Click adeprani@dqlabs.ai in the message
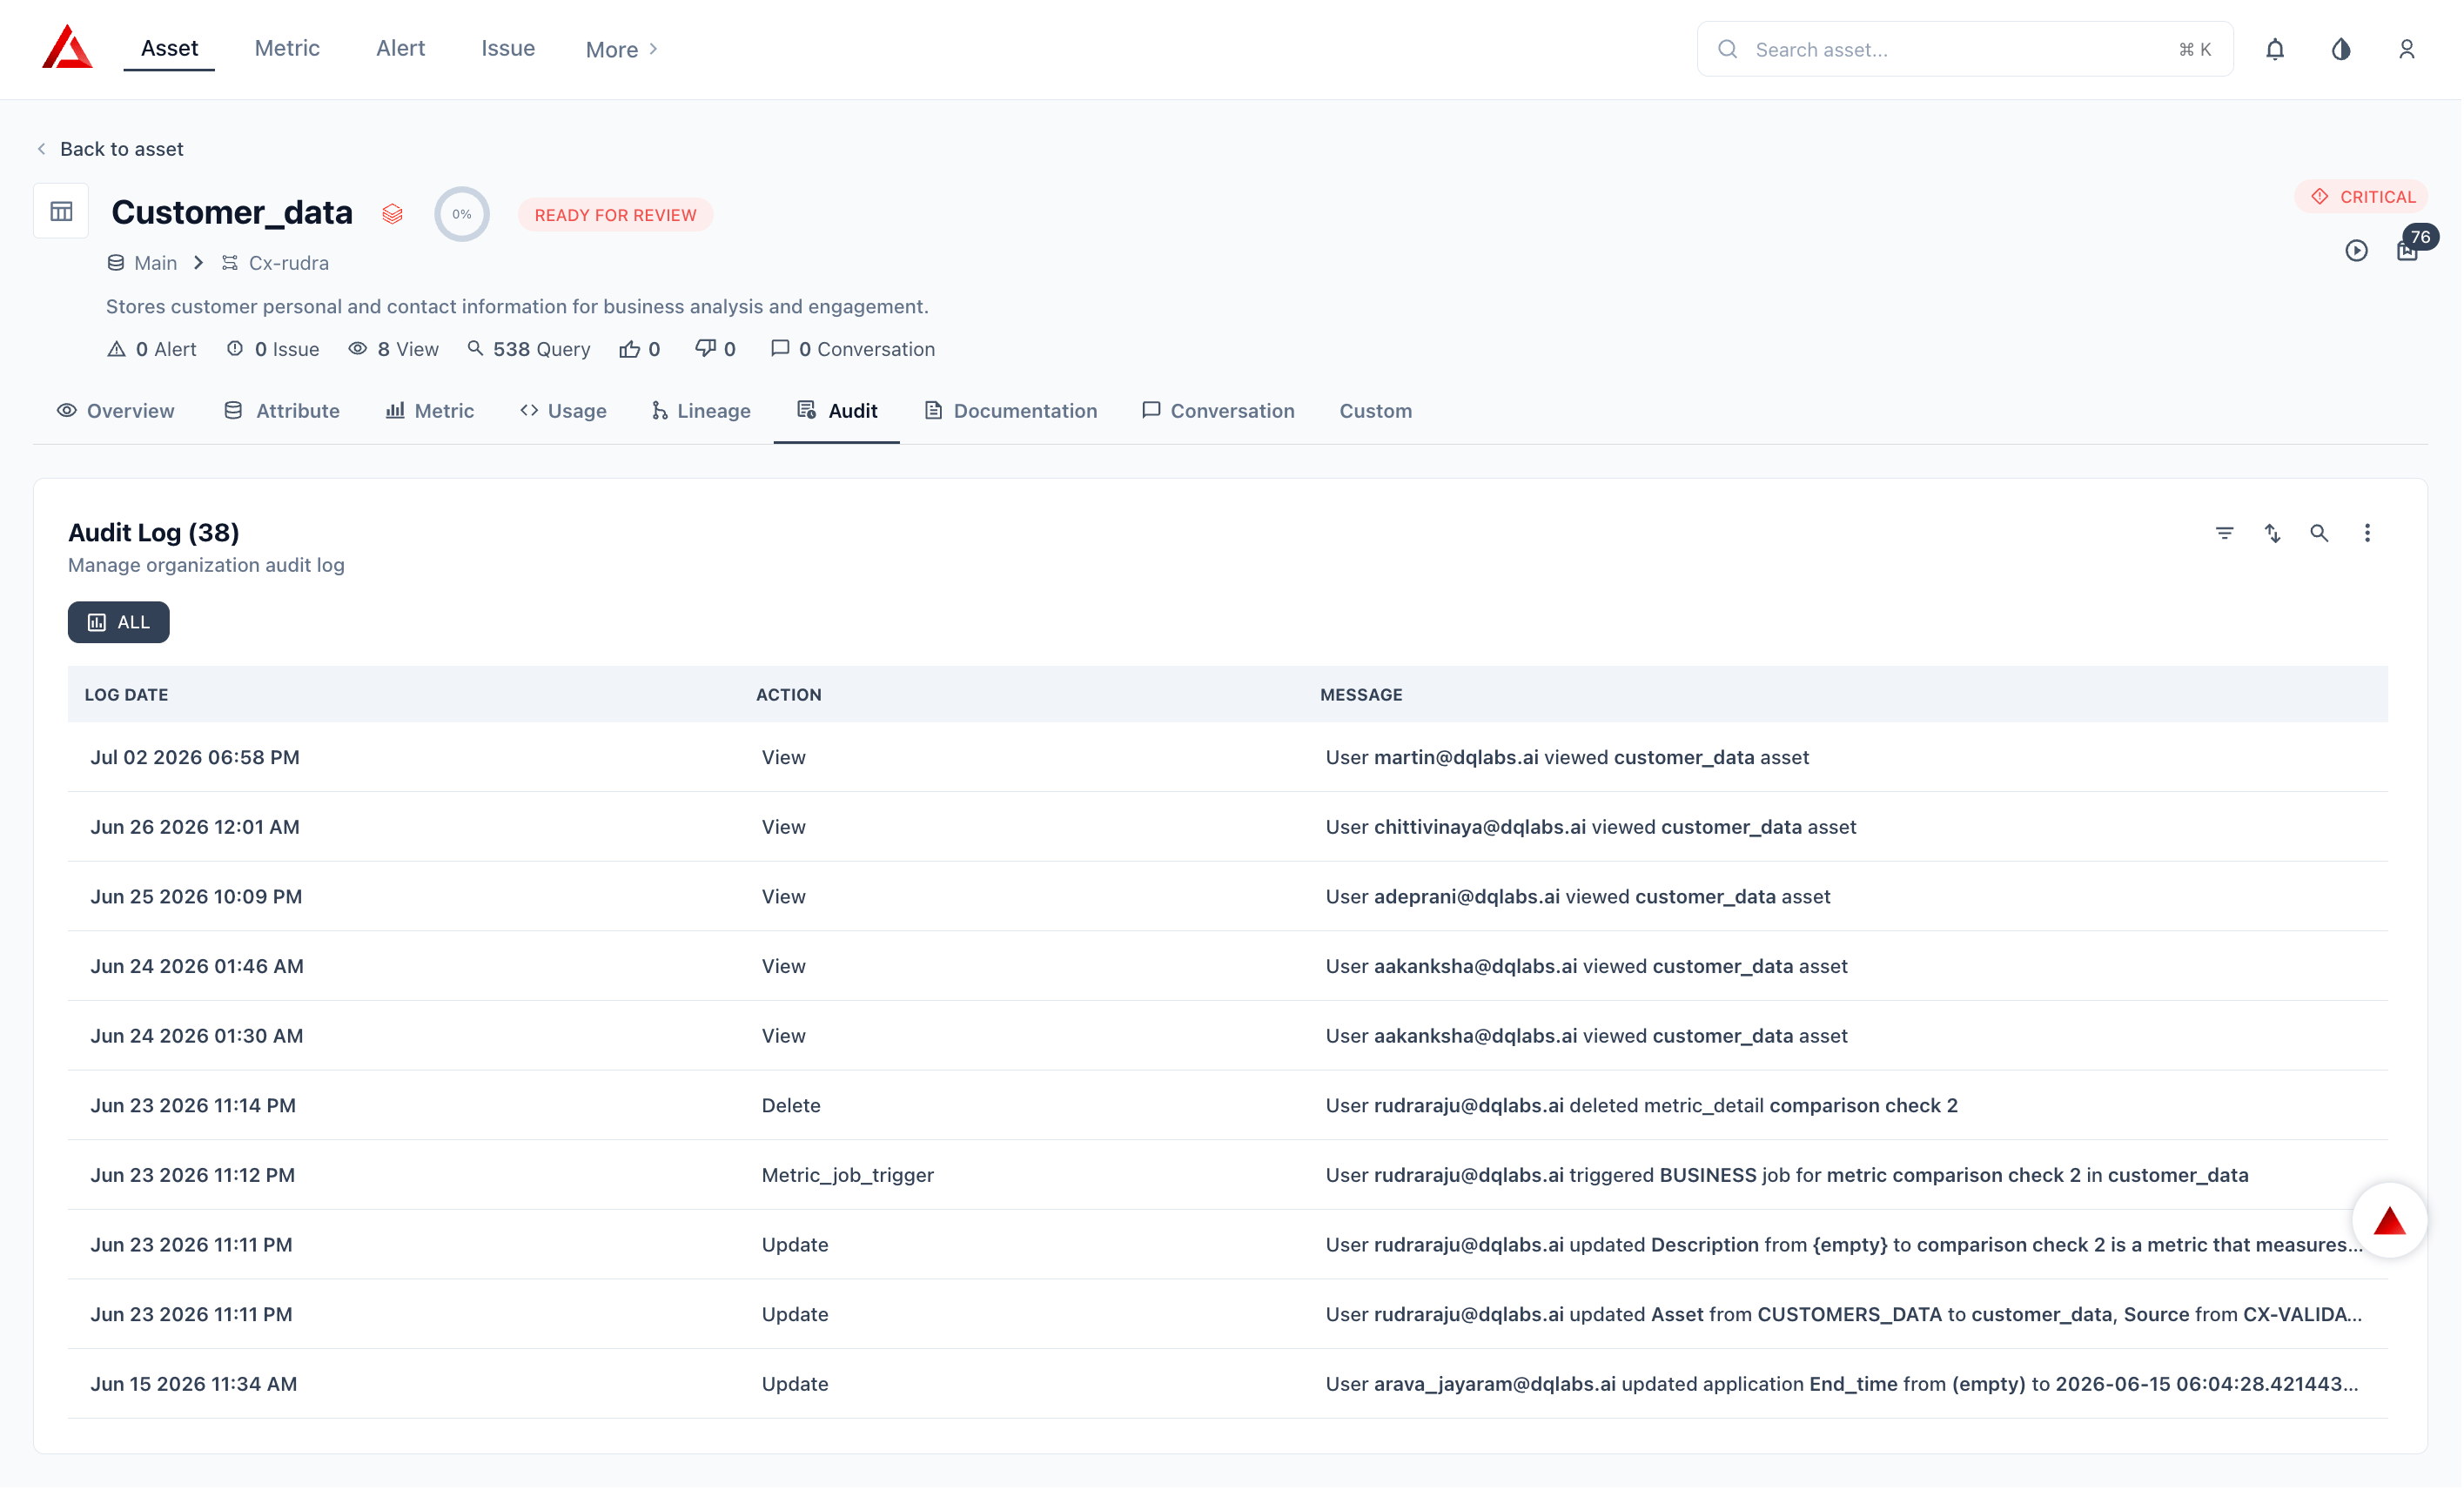The height and width of the screenshot is (1490, 2464). (1468, 897)
